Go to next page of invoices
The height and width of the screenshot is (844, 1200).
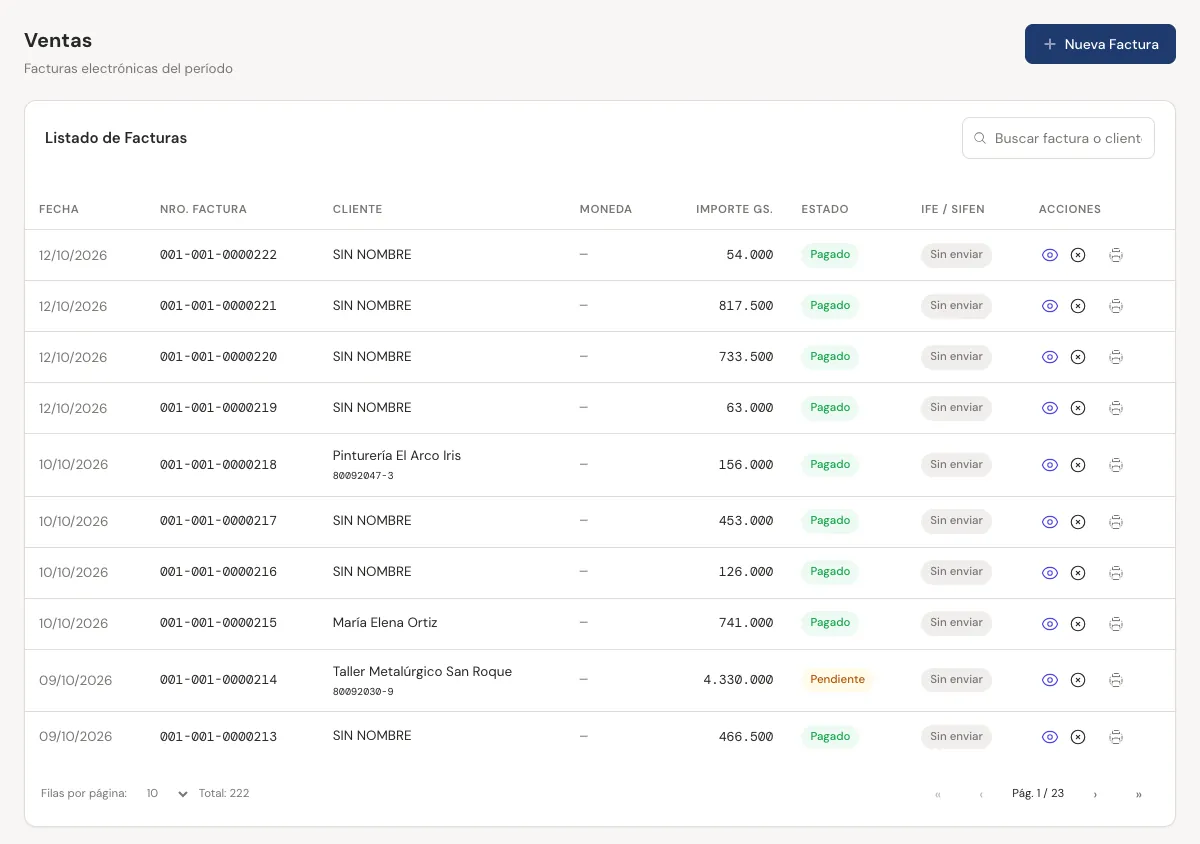(x=1095, y=794)
